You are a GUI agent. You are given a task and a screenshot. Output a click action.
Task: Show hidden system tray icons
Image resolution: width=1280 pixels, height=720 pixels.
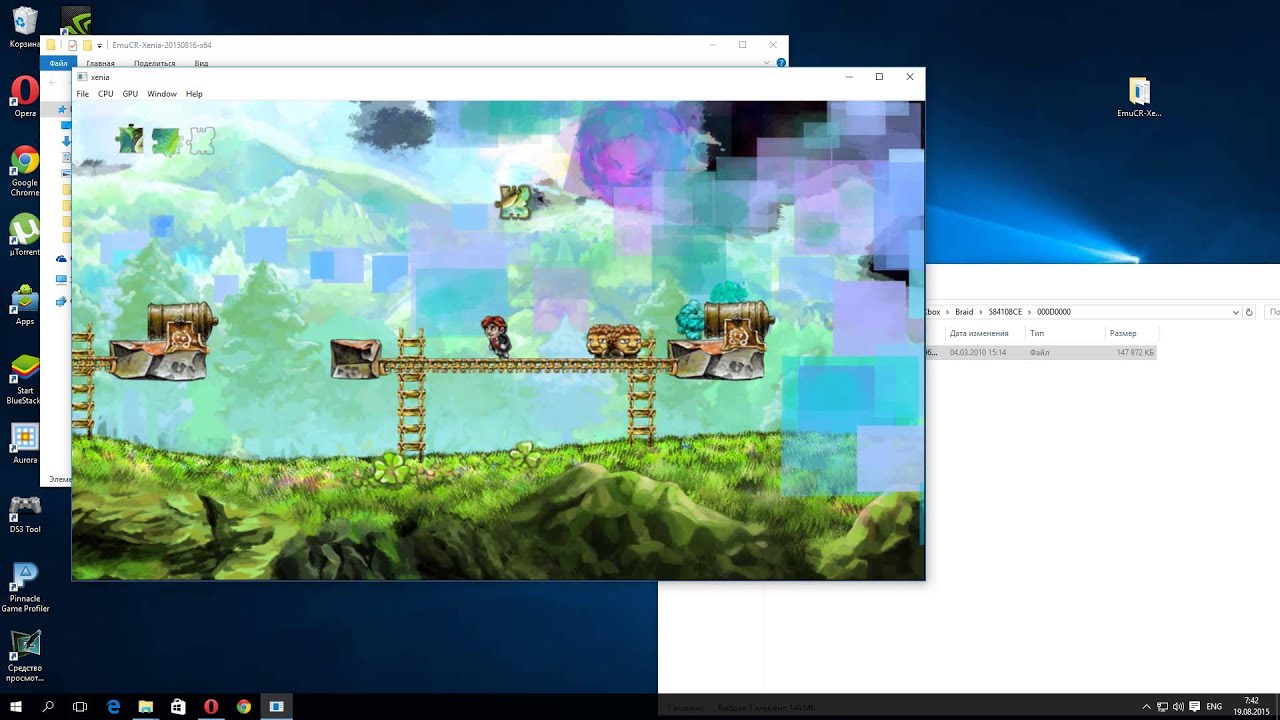[x=1147, y=706]
